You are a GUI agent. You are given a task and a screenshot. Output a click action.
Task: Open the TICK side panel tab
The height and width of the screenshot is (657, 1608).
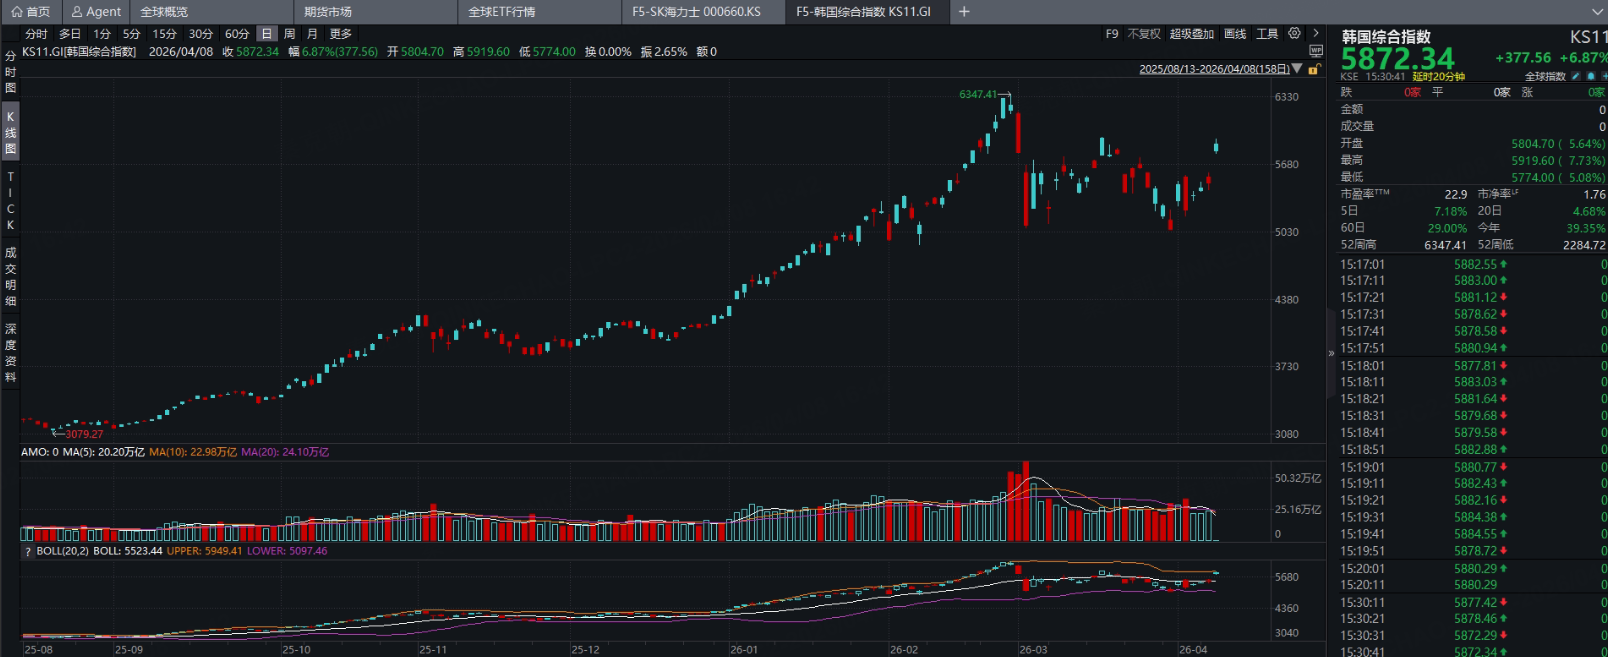point(10,201)
